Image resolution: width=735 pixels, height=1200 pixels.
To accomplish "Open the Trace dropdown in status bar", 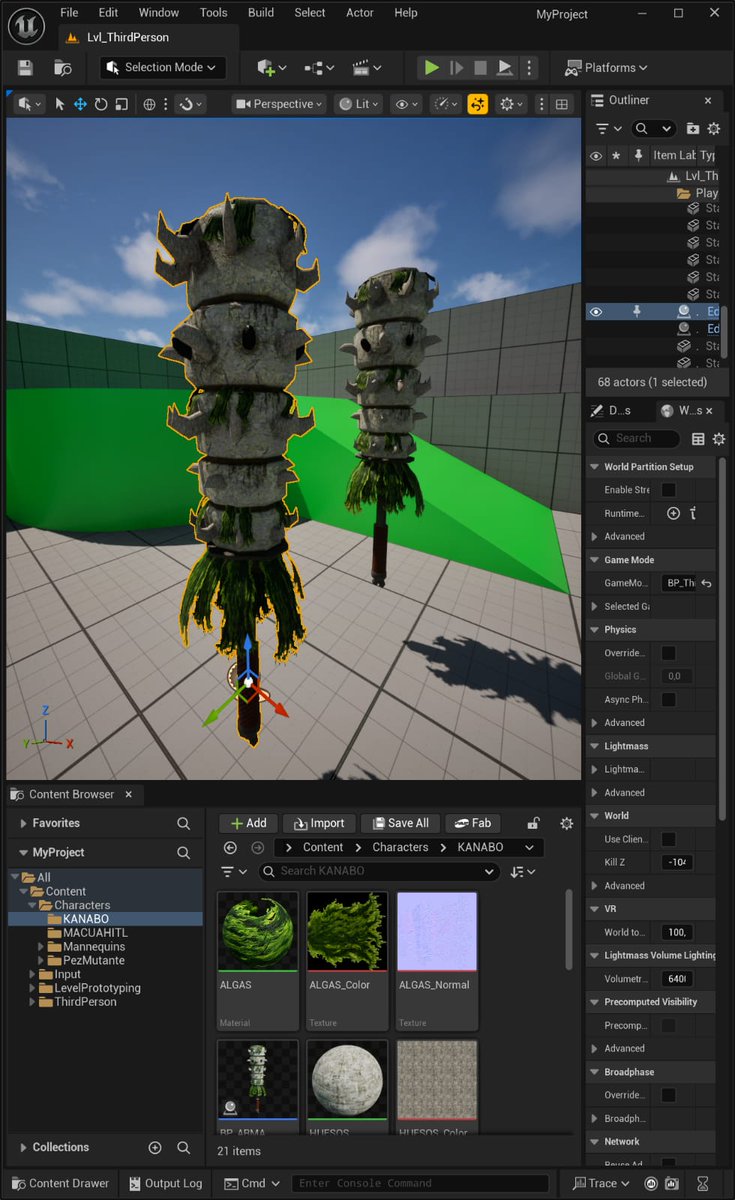I will pos(602,1183).
